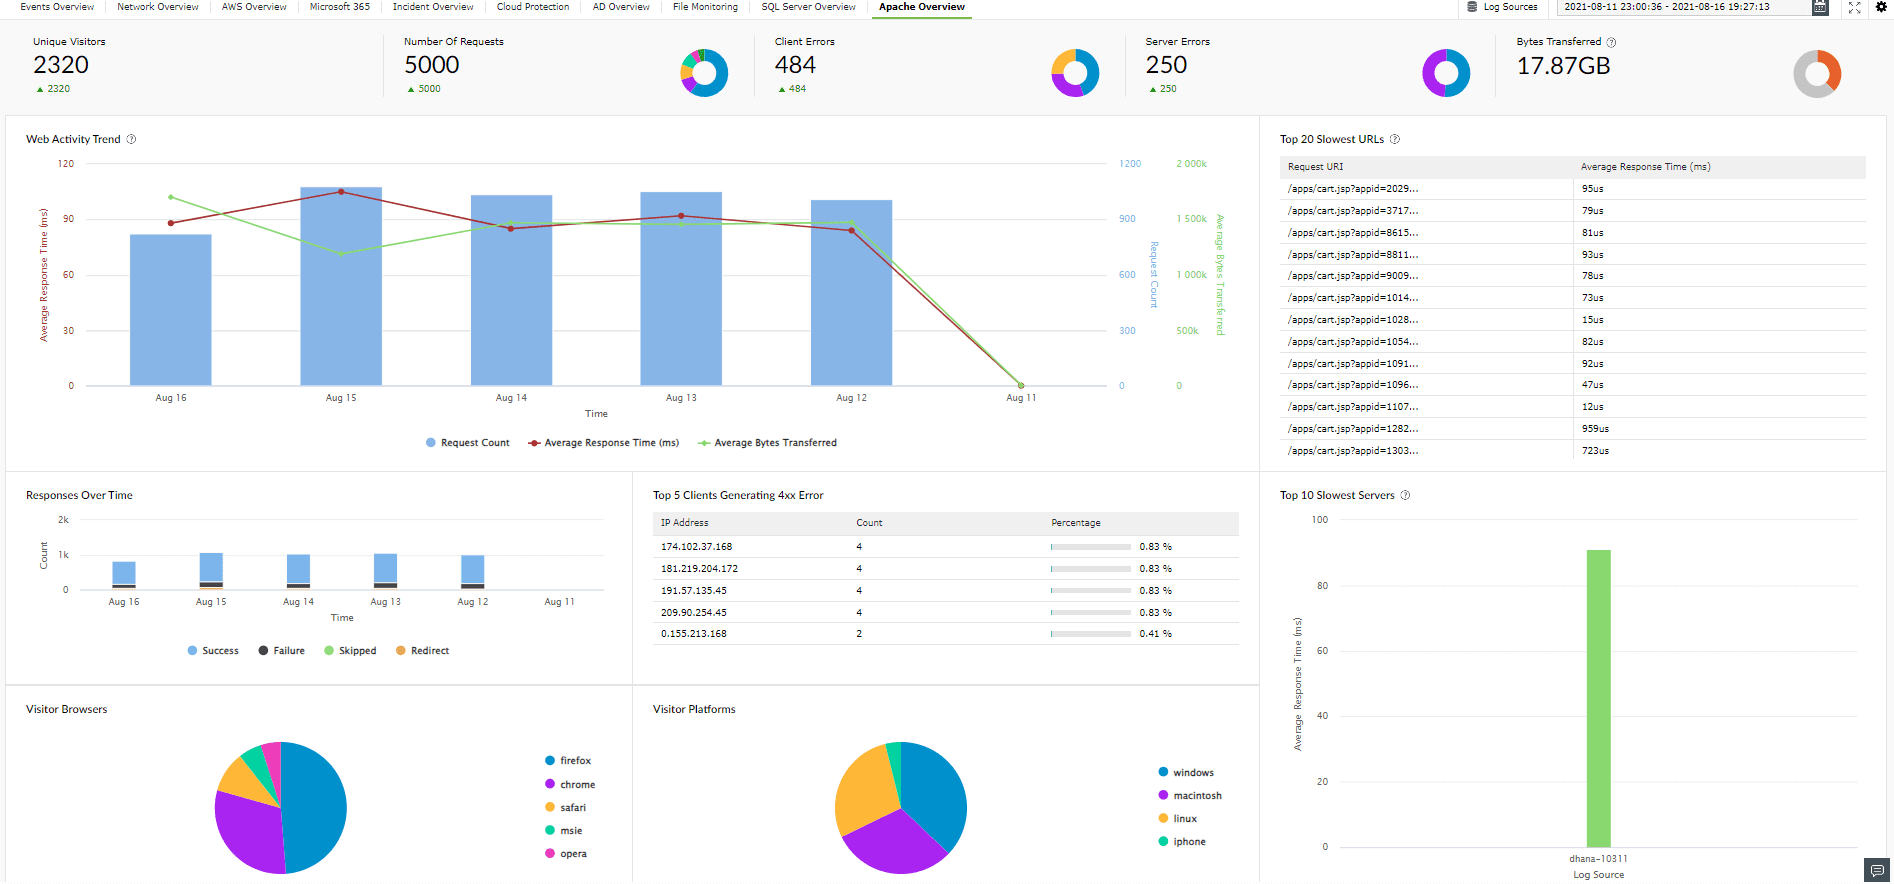The image size is (1894, 884).
Task: Open the dashboard settings gear
Action: pos(1881,7)
